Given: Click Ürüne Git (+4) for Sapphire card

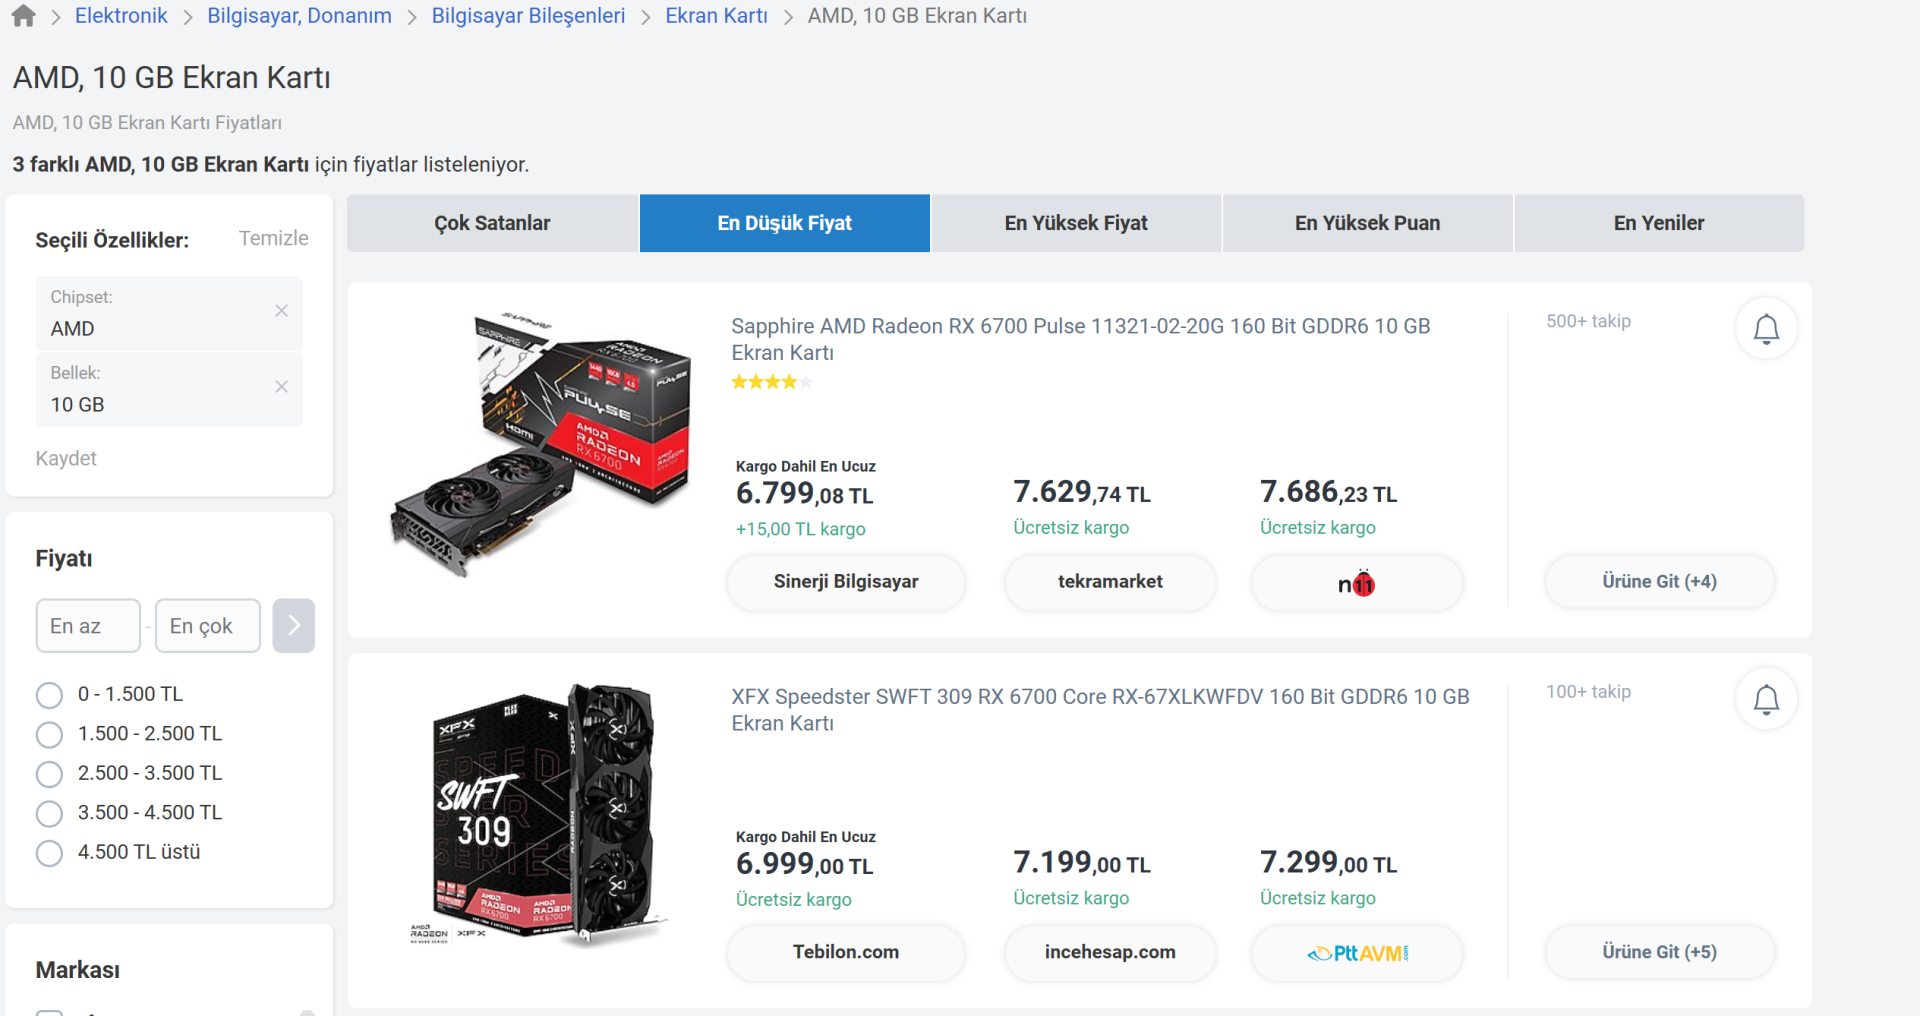Looking at the screenshot, I should [1660, 582].
